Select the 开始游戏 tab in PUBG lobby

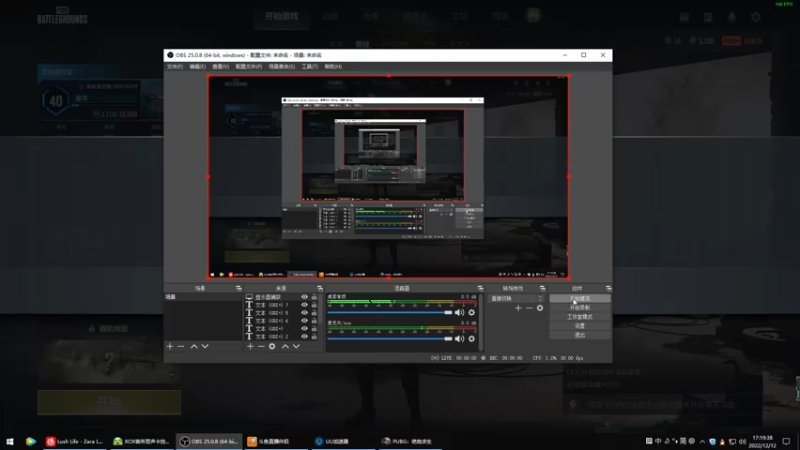pyautogui.click(x=281, y=16)
